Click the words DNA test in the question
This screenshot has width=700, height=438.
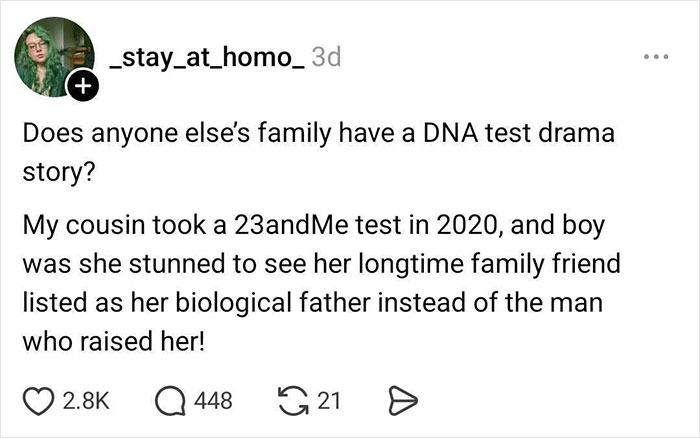(470, 131)
